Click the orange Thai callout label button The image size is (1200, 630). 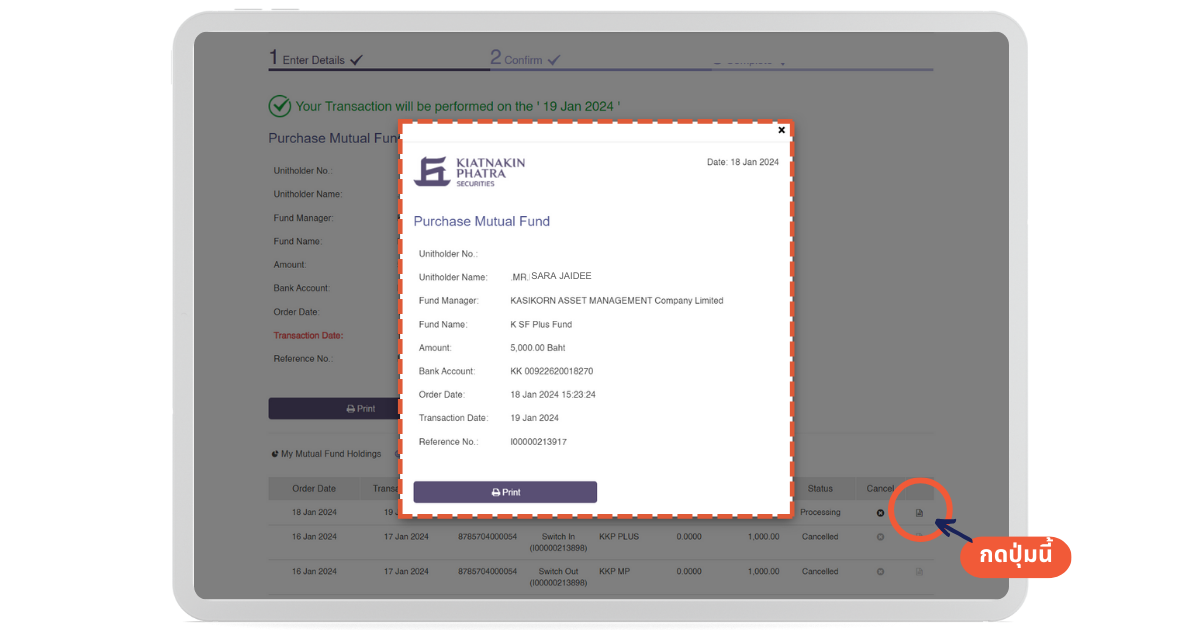tap(1015, 557)
